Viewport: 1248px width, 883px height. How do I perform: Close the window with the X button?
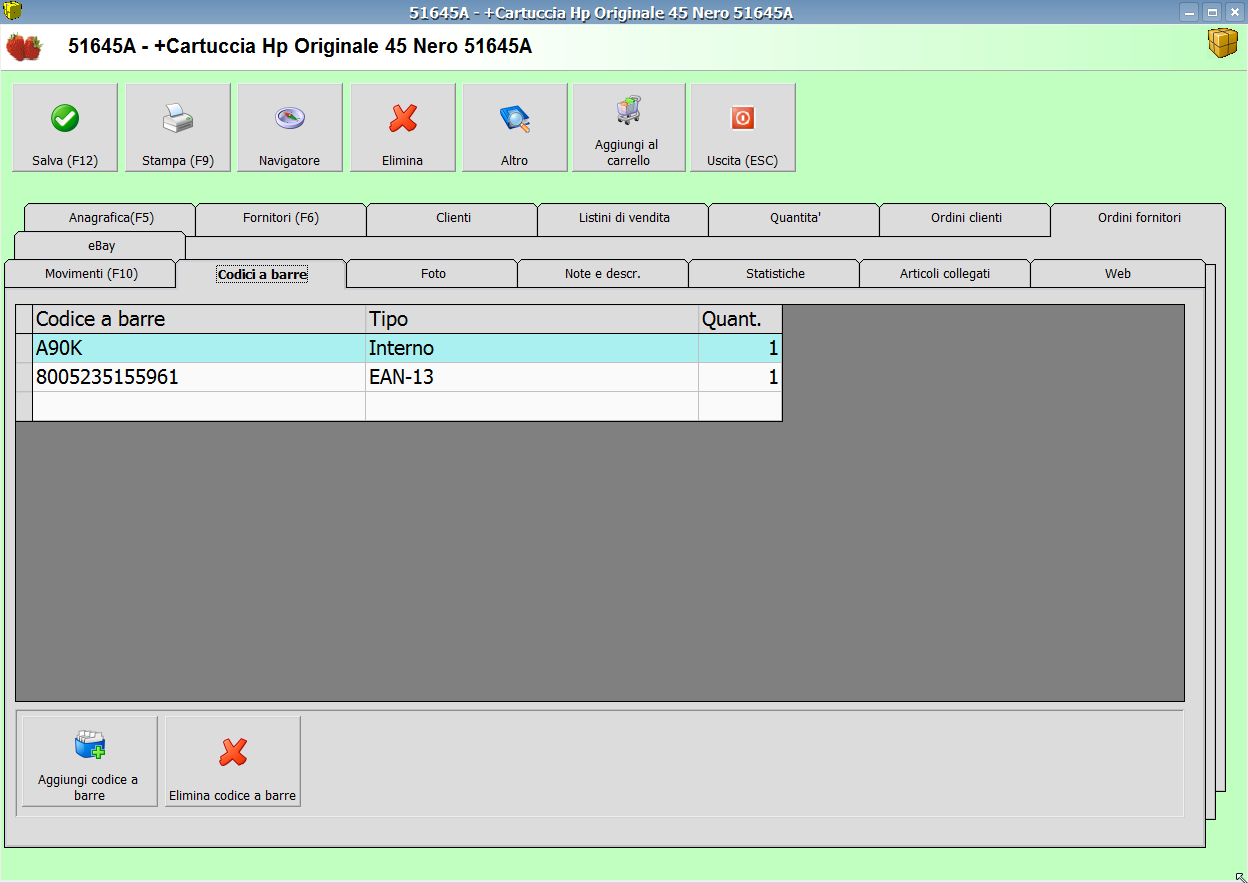(x=1234, y=12)
